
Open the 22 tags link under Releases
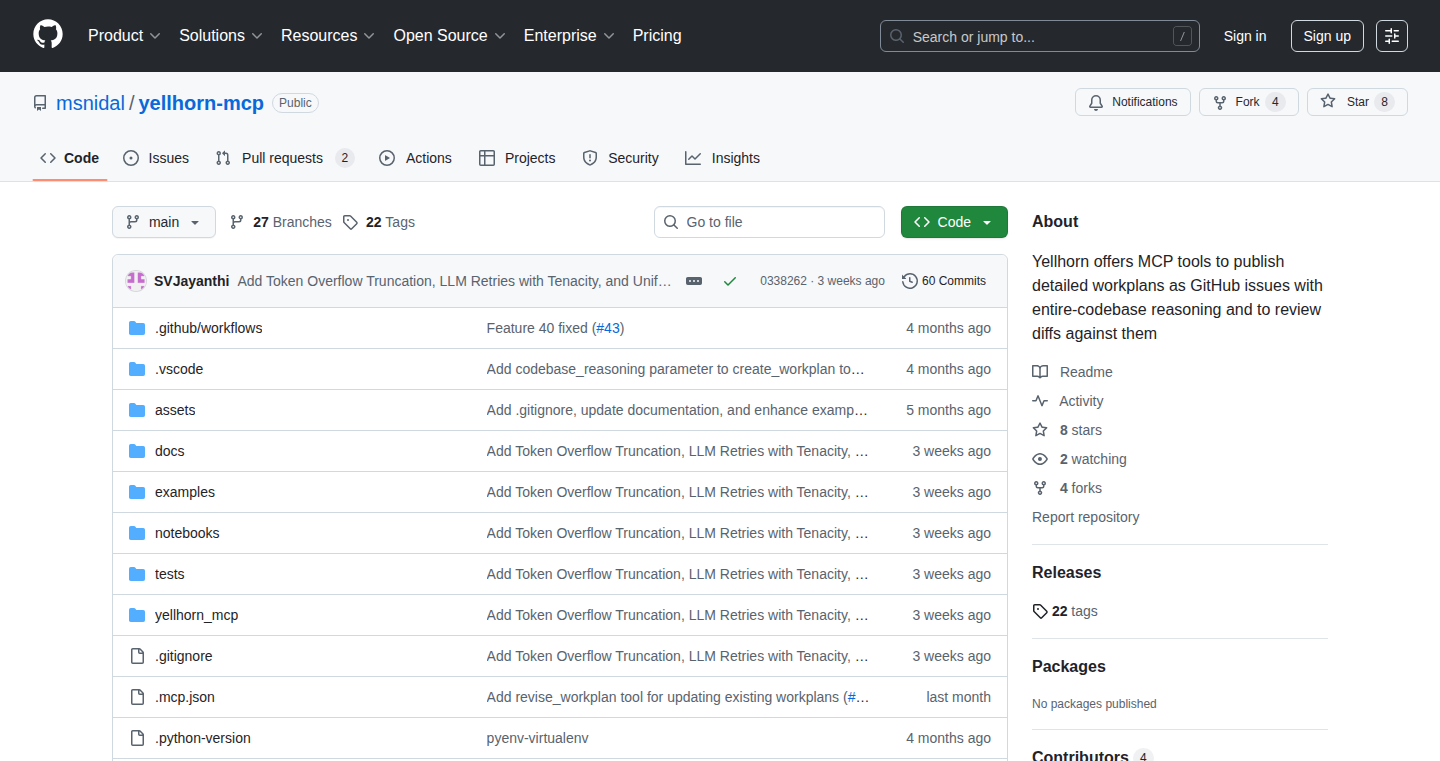pyautogui.click(x=1065, y=611)
